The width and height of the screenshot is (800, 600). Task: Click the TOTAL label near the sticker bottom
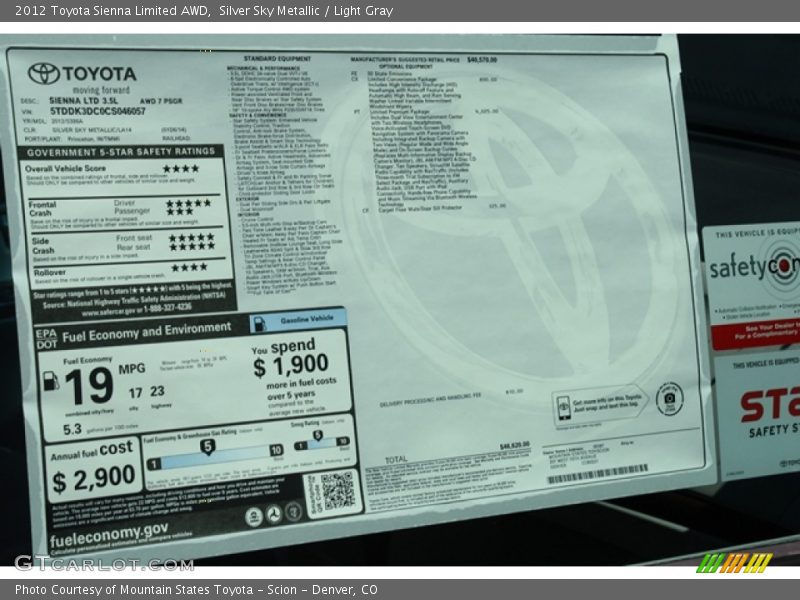coord(396,459)
